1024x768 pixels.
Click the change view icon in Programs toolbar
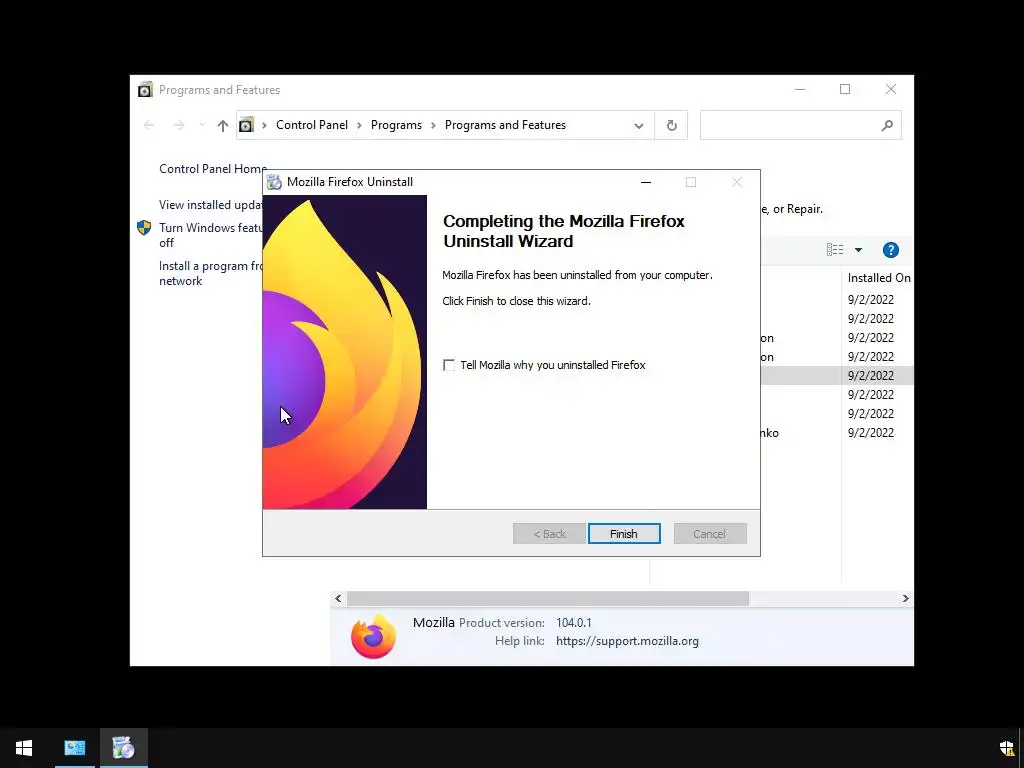tap(835, 249)
